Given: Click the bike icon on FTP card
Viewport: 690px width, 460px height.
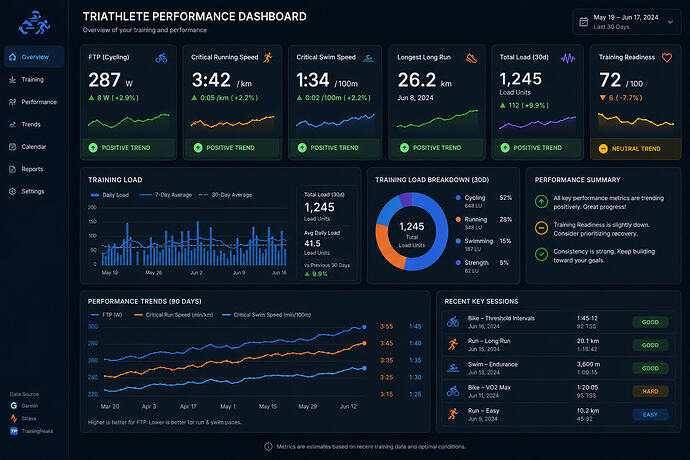Looking at the screenshot, I should point(161,58).
